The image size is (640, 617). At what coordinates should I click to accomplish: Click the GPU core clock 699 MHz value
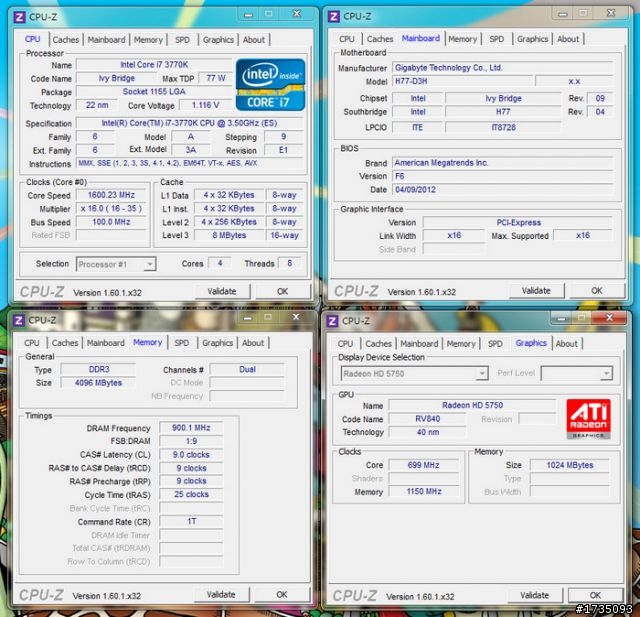[x=423, y=465]
